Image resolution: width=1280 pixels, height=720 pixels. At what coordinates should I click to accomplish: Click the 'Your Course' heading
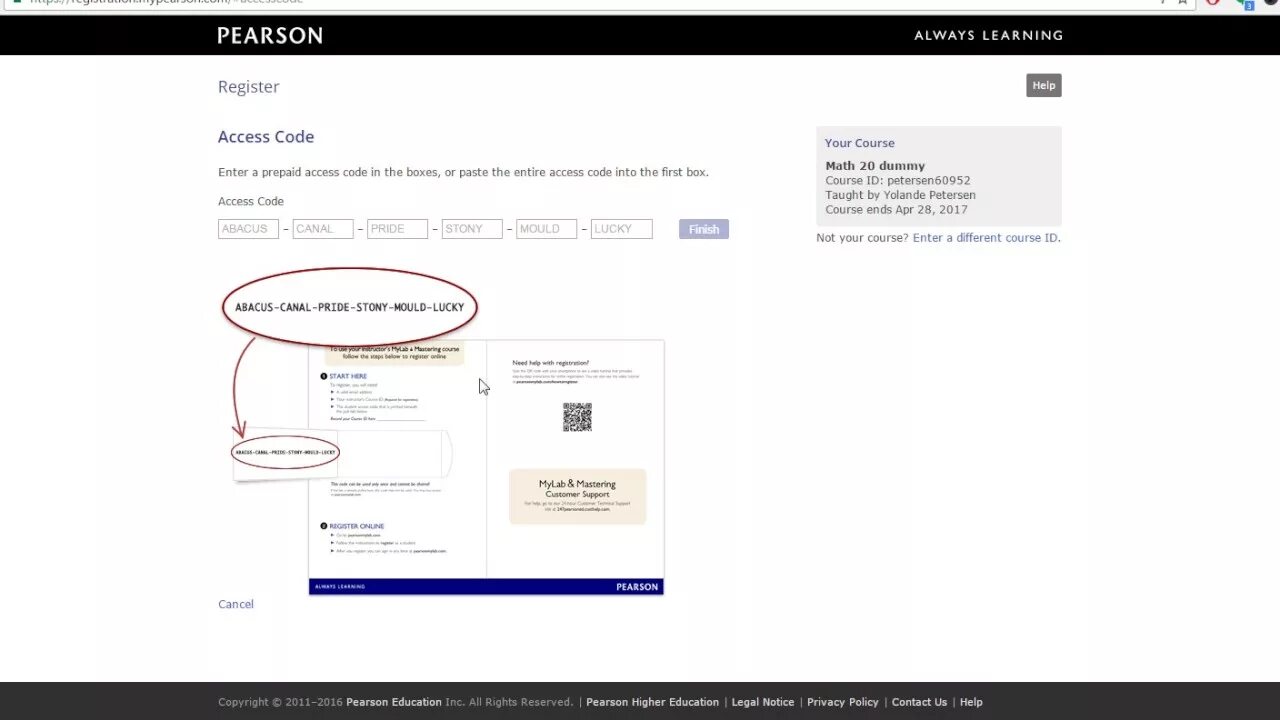(860, 143)
